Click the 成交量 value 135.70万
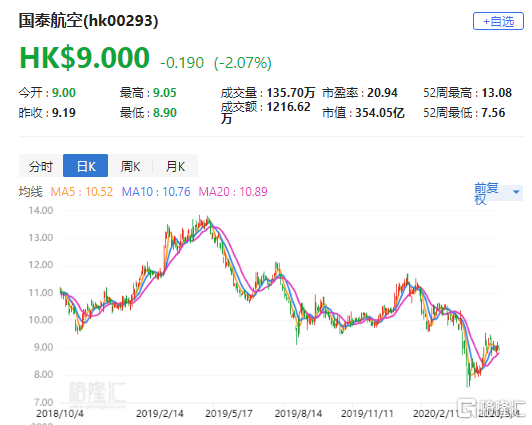The height and width of the screenshot is (425, 532). pos(291,93)
